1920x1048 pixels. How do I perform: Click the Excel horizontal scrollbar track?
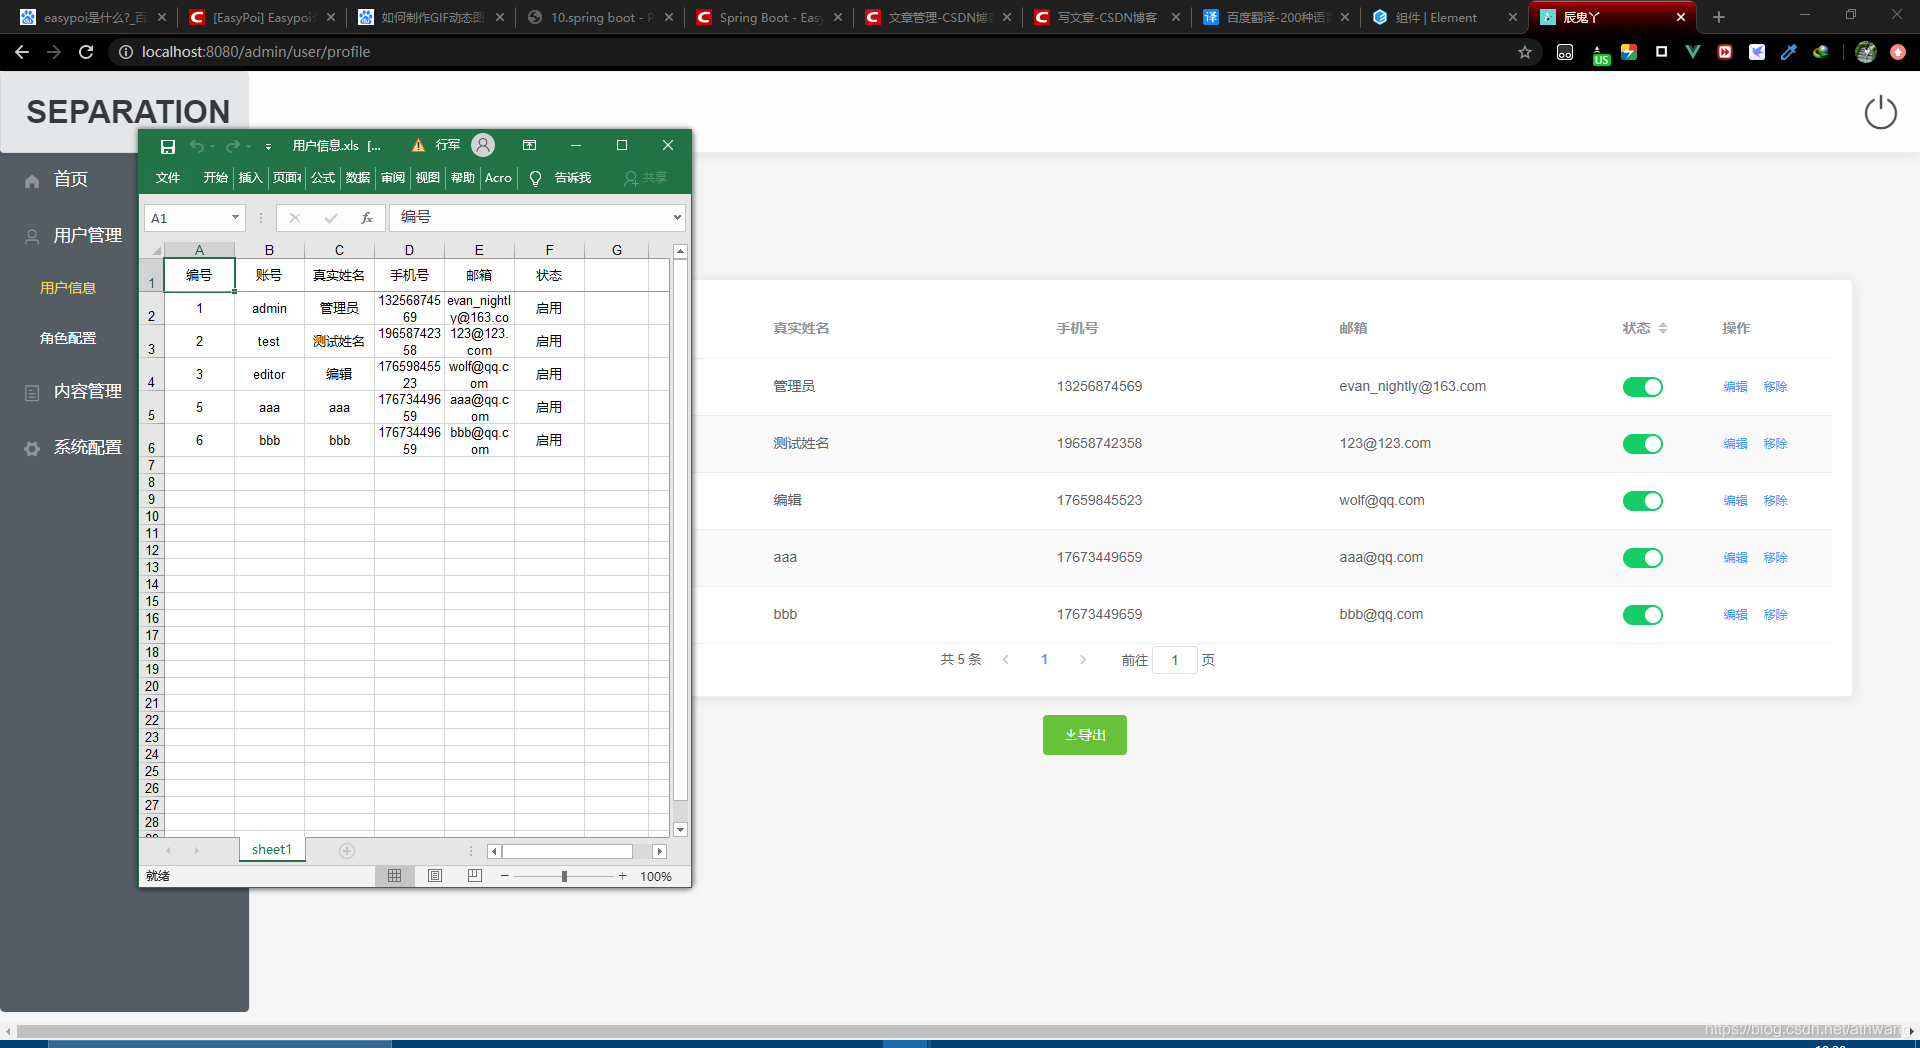pos(568,851)
